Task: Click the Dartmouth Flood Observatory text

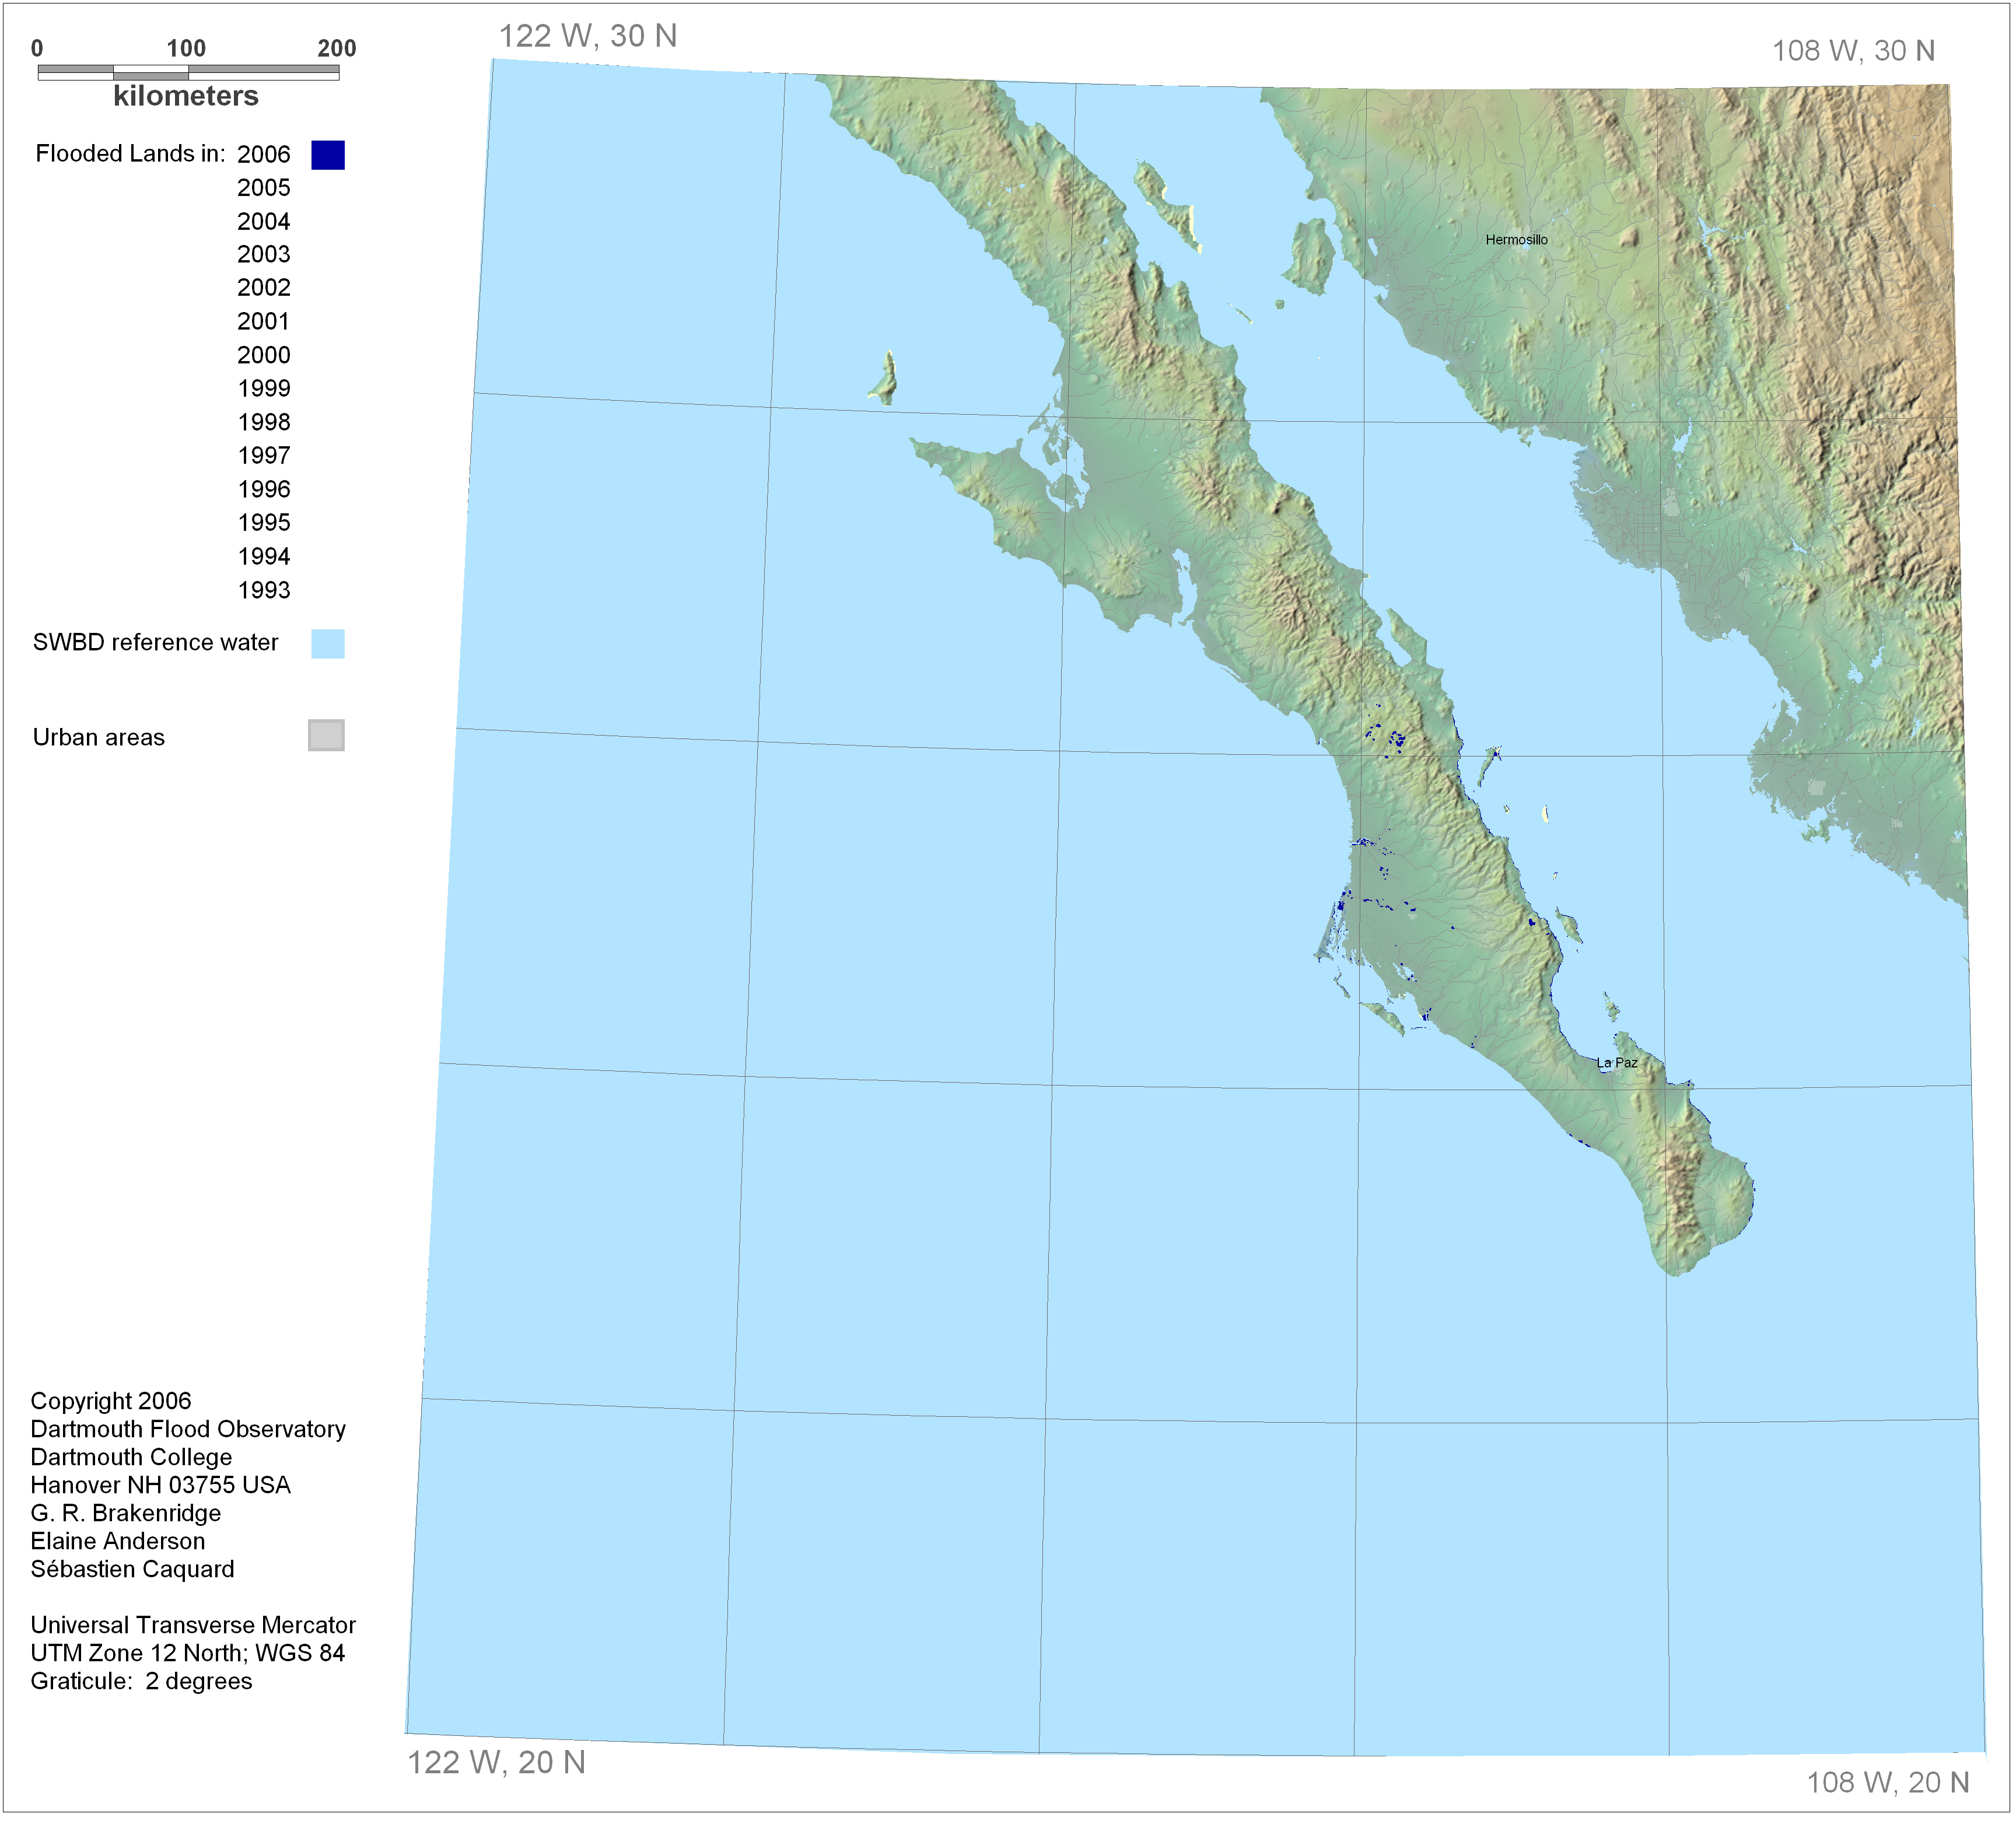Action: click(x=188, y=1429)
